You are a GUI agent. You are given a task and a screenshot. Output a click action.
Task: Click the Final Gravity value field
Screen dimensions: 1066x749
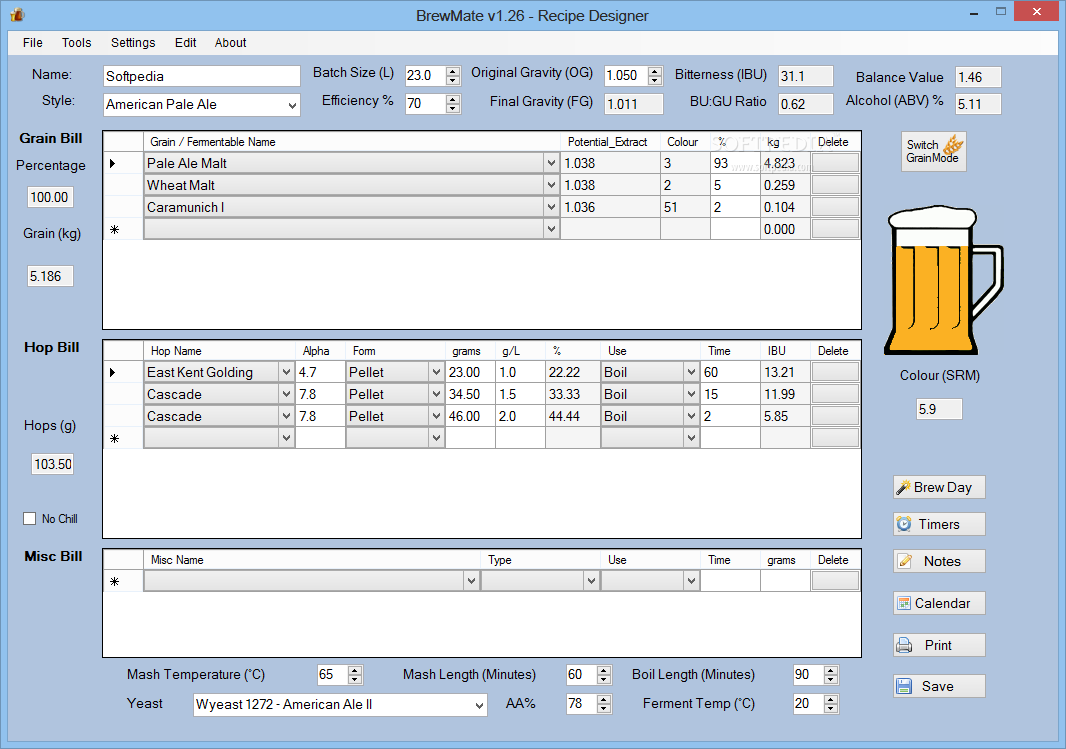point(634,104)
